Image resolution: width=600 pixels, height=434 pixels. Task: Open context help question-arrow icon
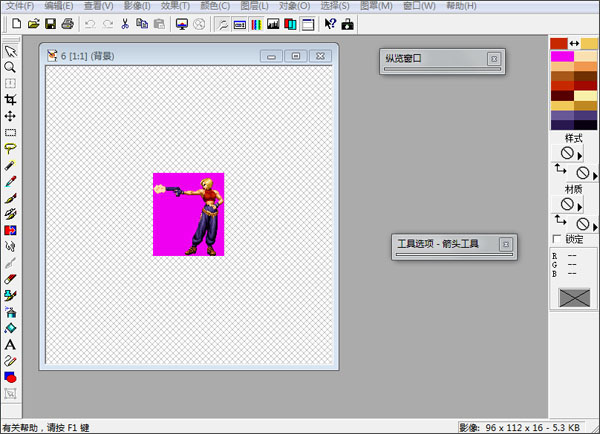tap(330, 24)
